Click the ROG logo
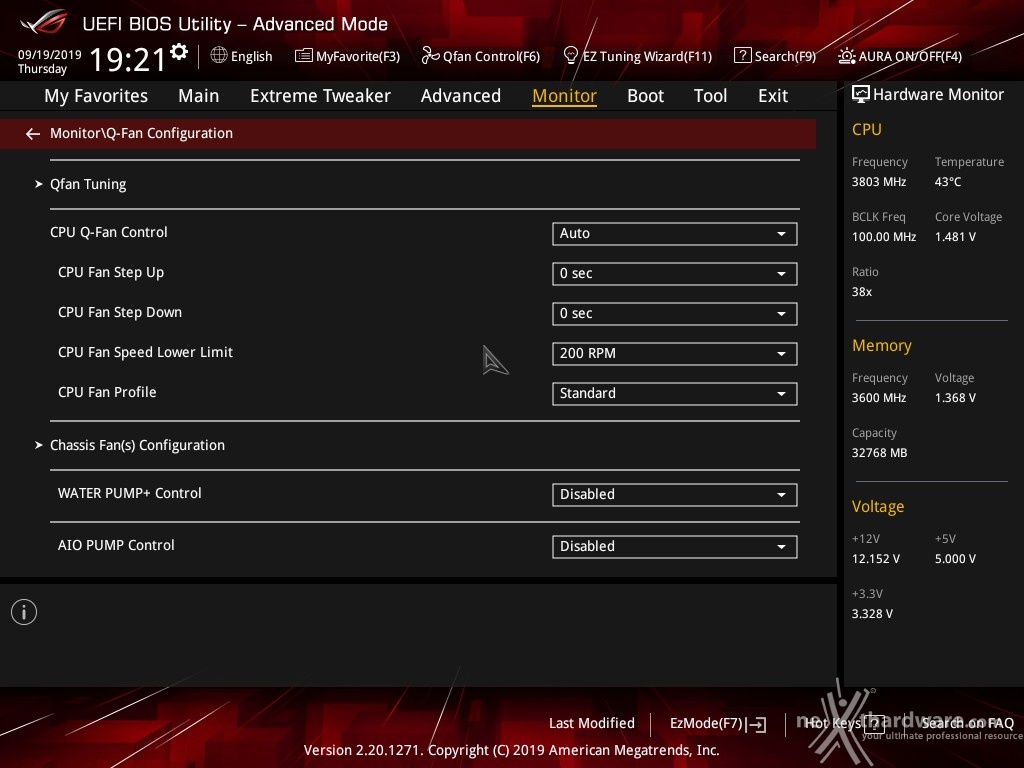This screenshot has height=768, width=1024. tap(44, 23)
